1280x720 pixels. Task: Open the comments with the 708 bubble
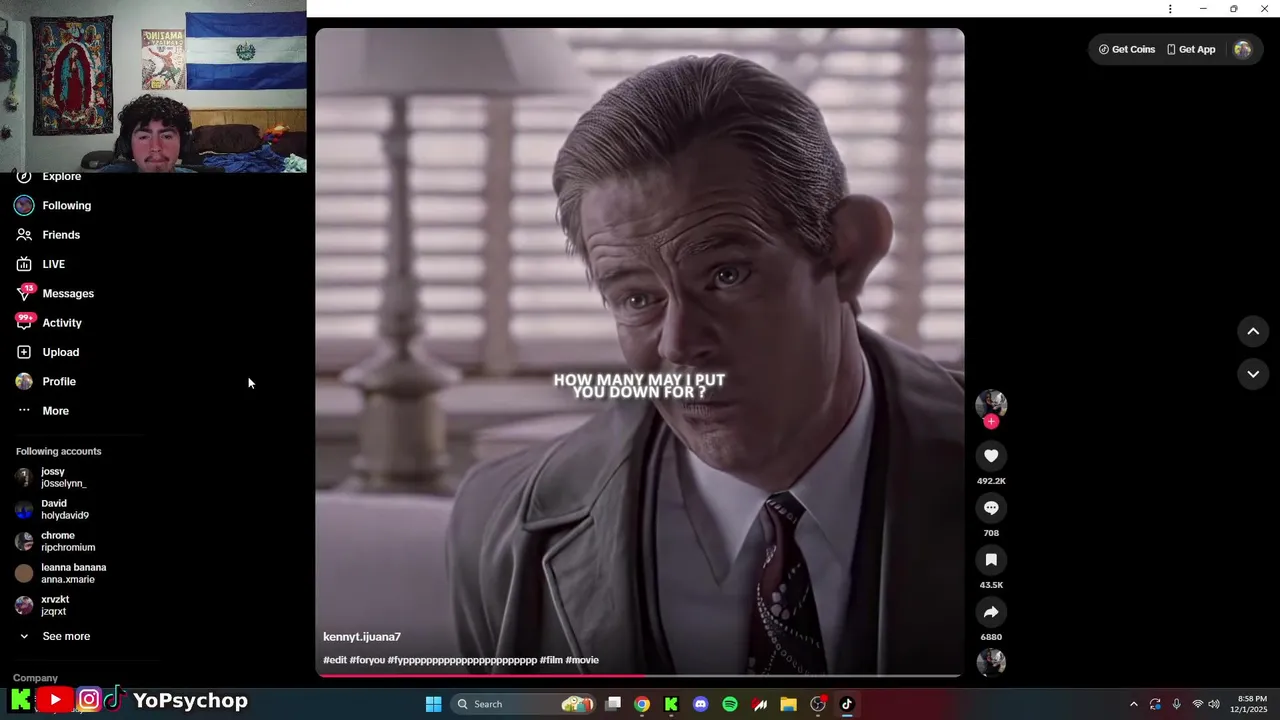coord(991,508)
